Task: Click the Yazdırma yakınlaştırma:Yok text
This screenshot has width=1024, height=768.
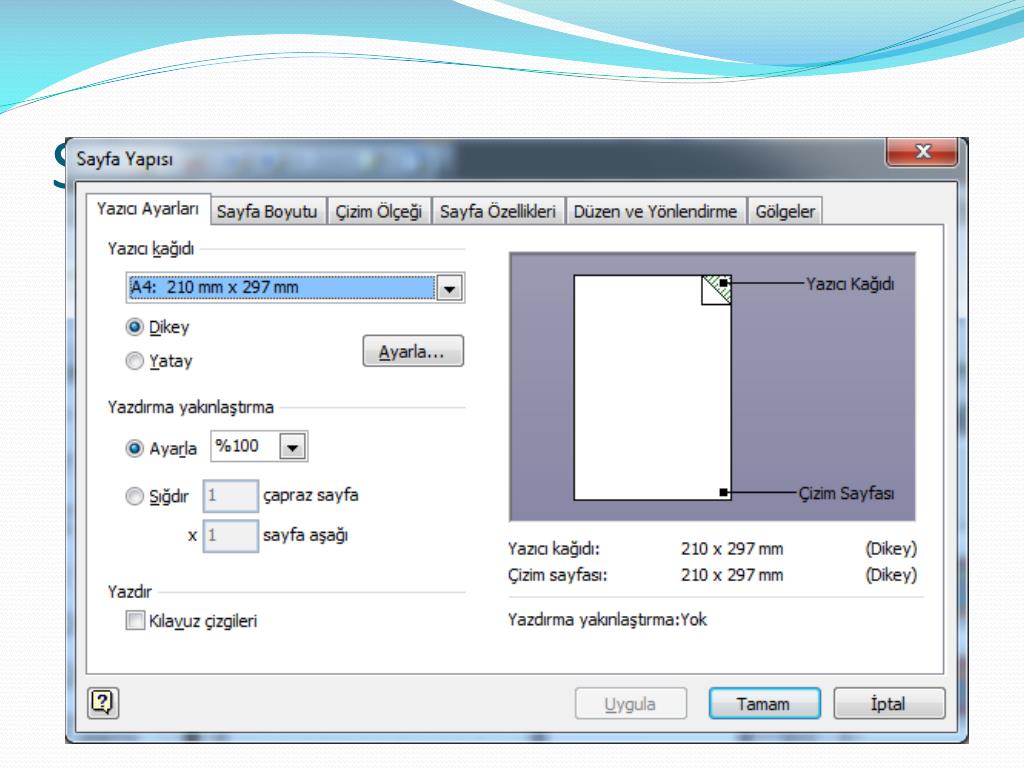Action: (x=607, y=619)
